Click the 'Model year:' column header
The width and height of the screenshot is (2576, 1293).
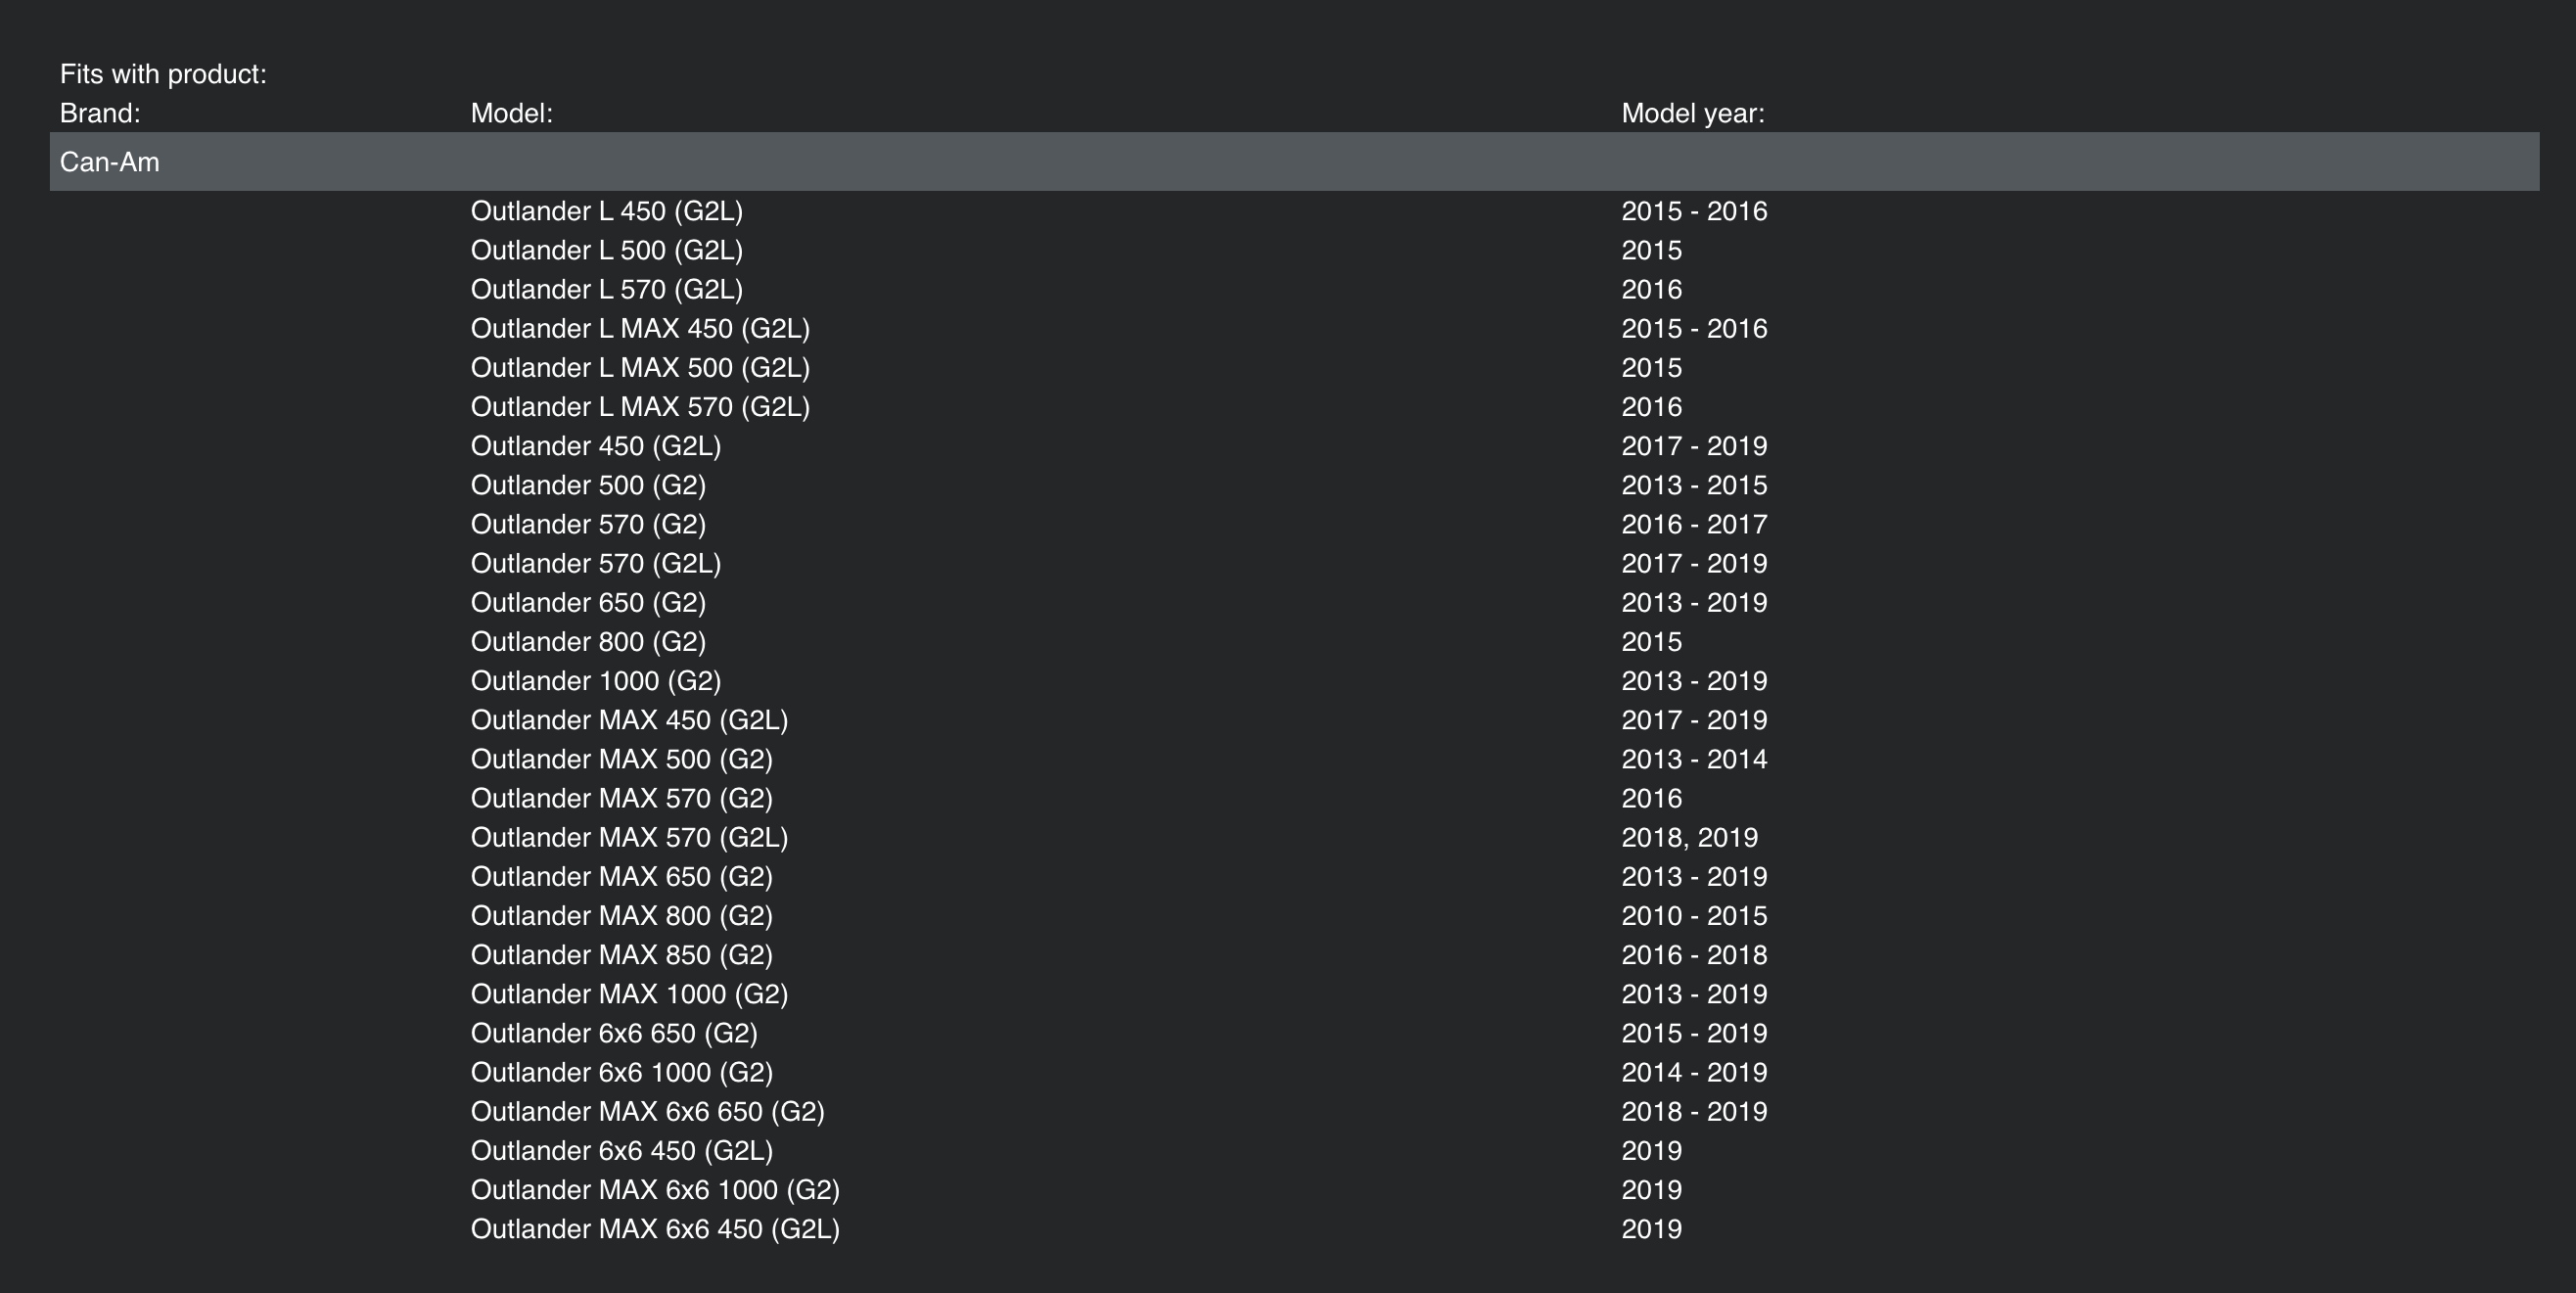pos(1693,113)
